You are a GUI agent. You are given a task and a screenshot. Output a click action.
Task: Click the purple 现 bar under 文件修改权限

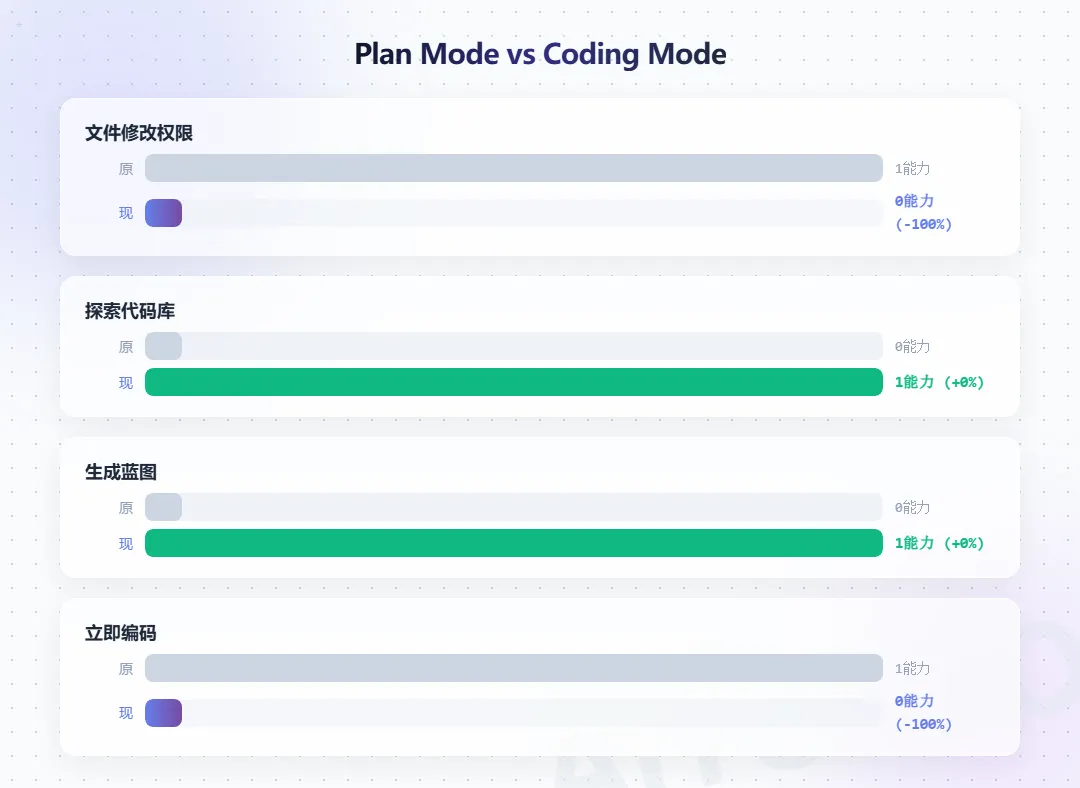(163, 213)
